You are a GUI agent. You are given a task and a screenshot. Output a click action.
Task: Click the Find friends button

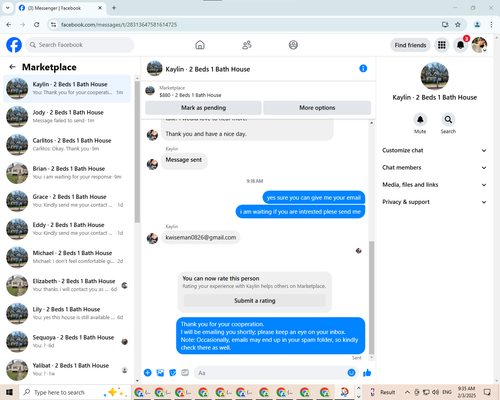[410, 45]
